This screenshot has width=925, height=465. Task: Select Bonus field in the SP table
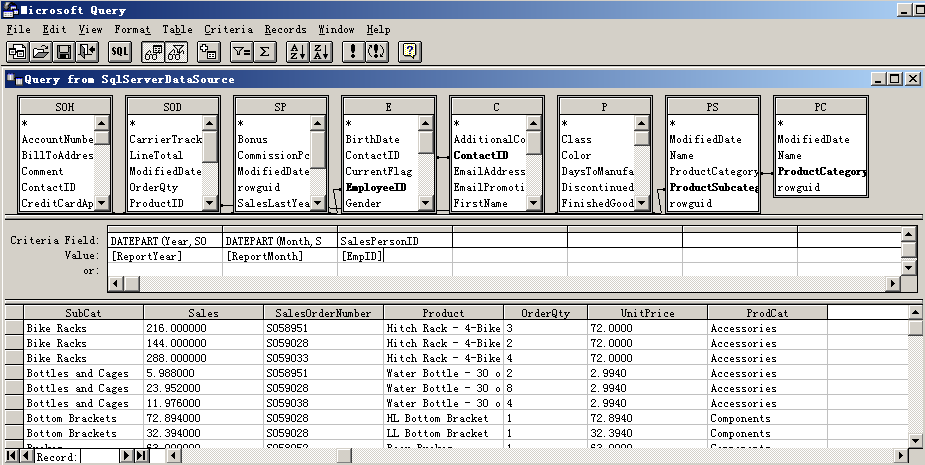tap(252, 140)
